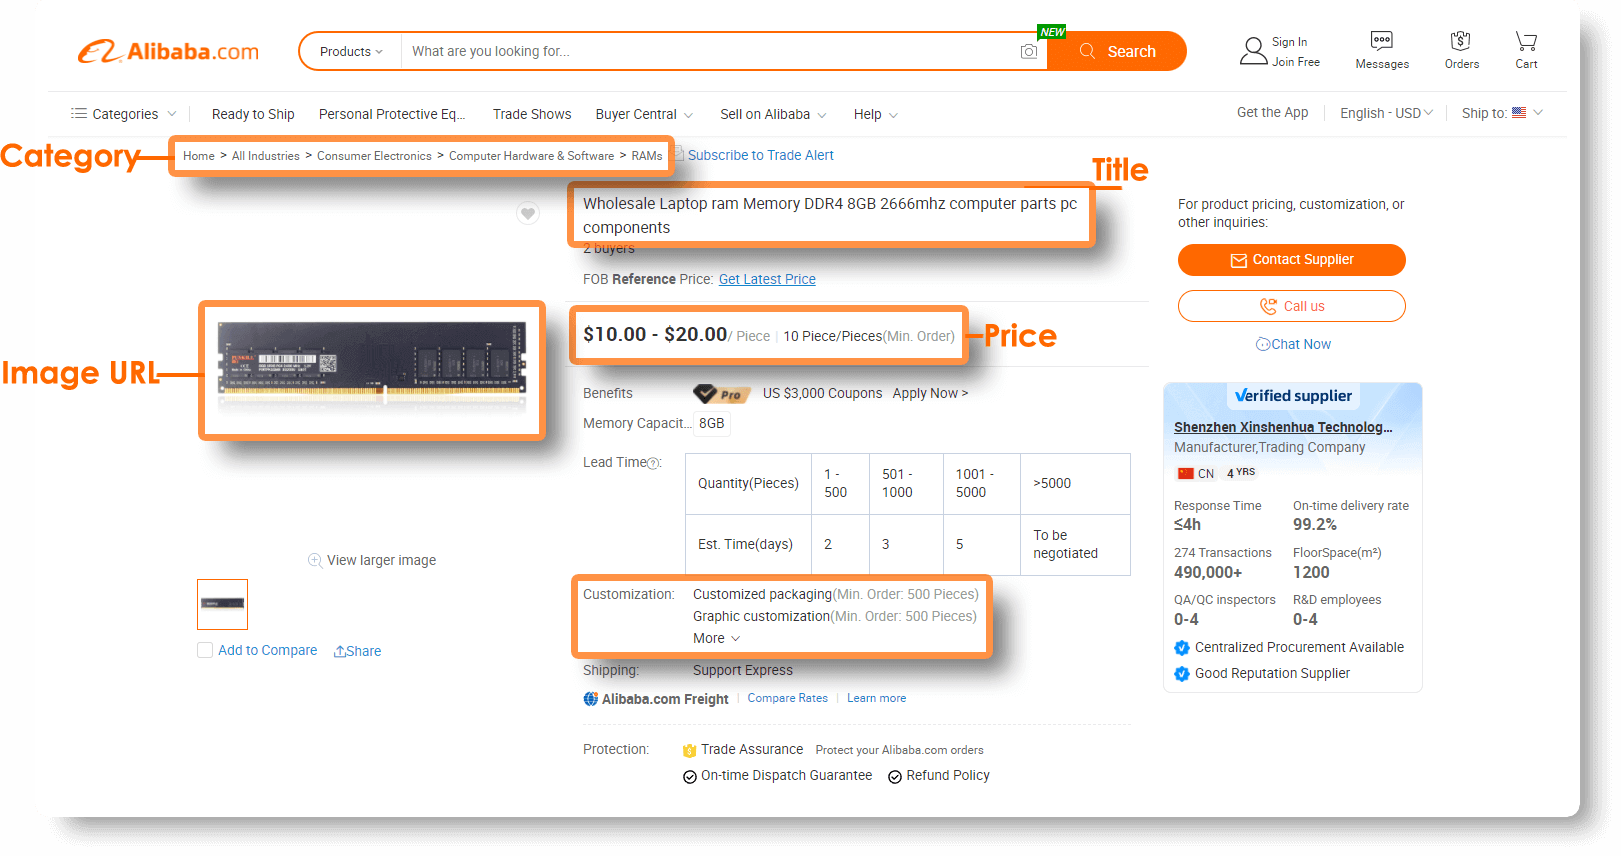Click the Alibaba.com logo
1621x856 pixels.
[x=168, y=52]
